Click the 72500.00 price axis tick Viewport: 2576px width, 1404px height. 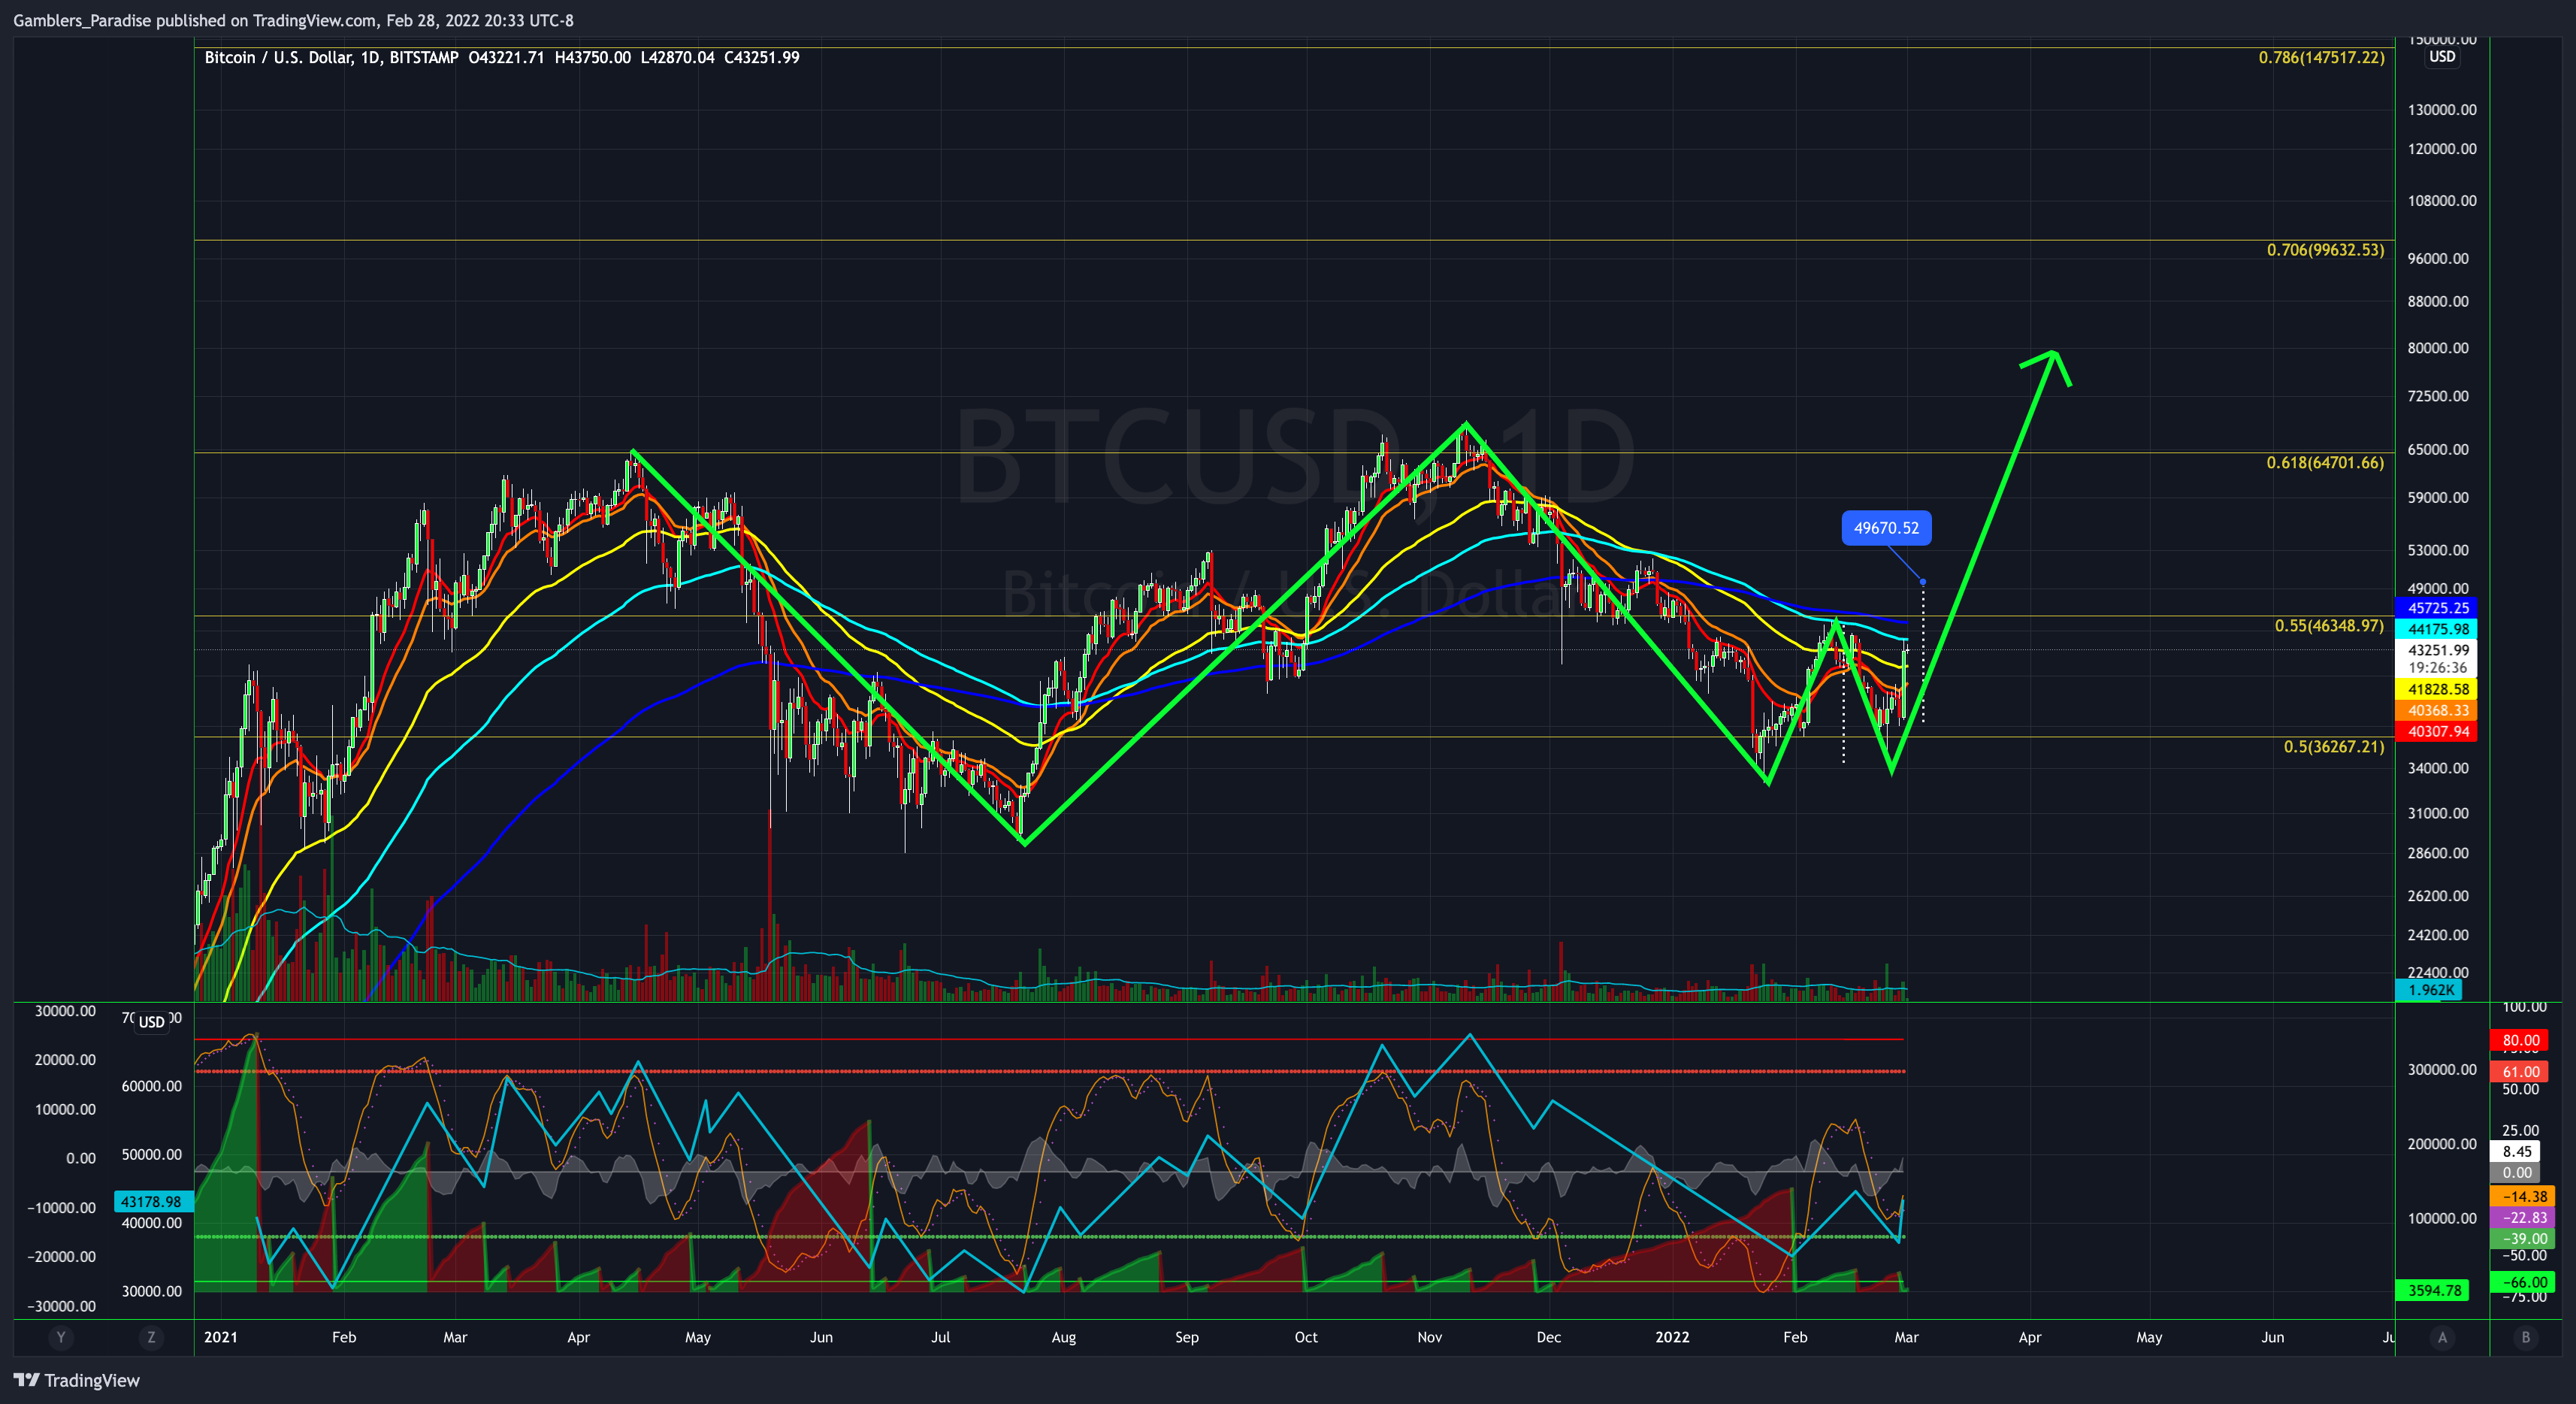click(2438, 396)
